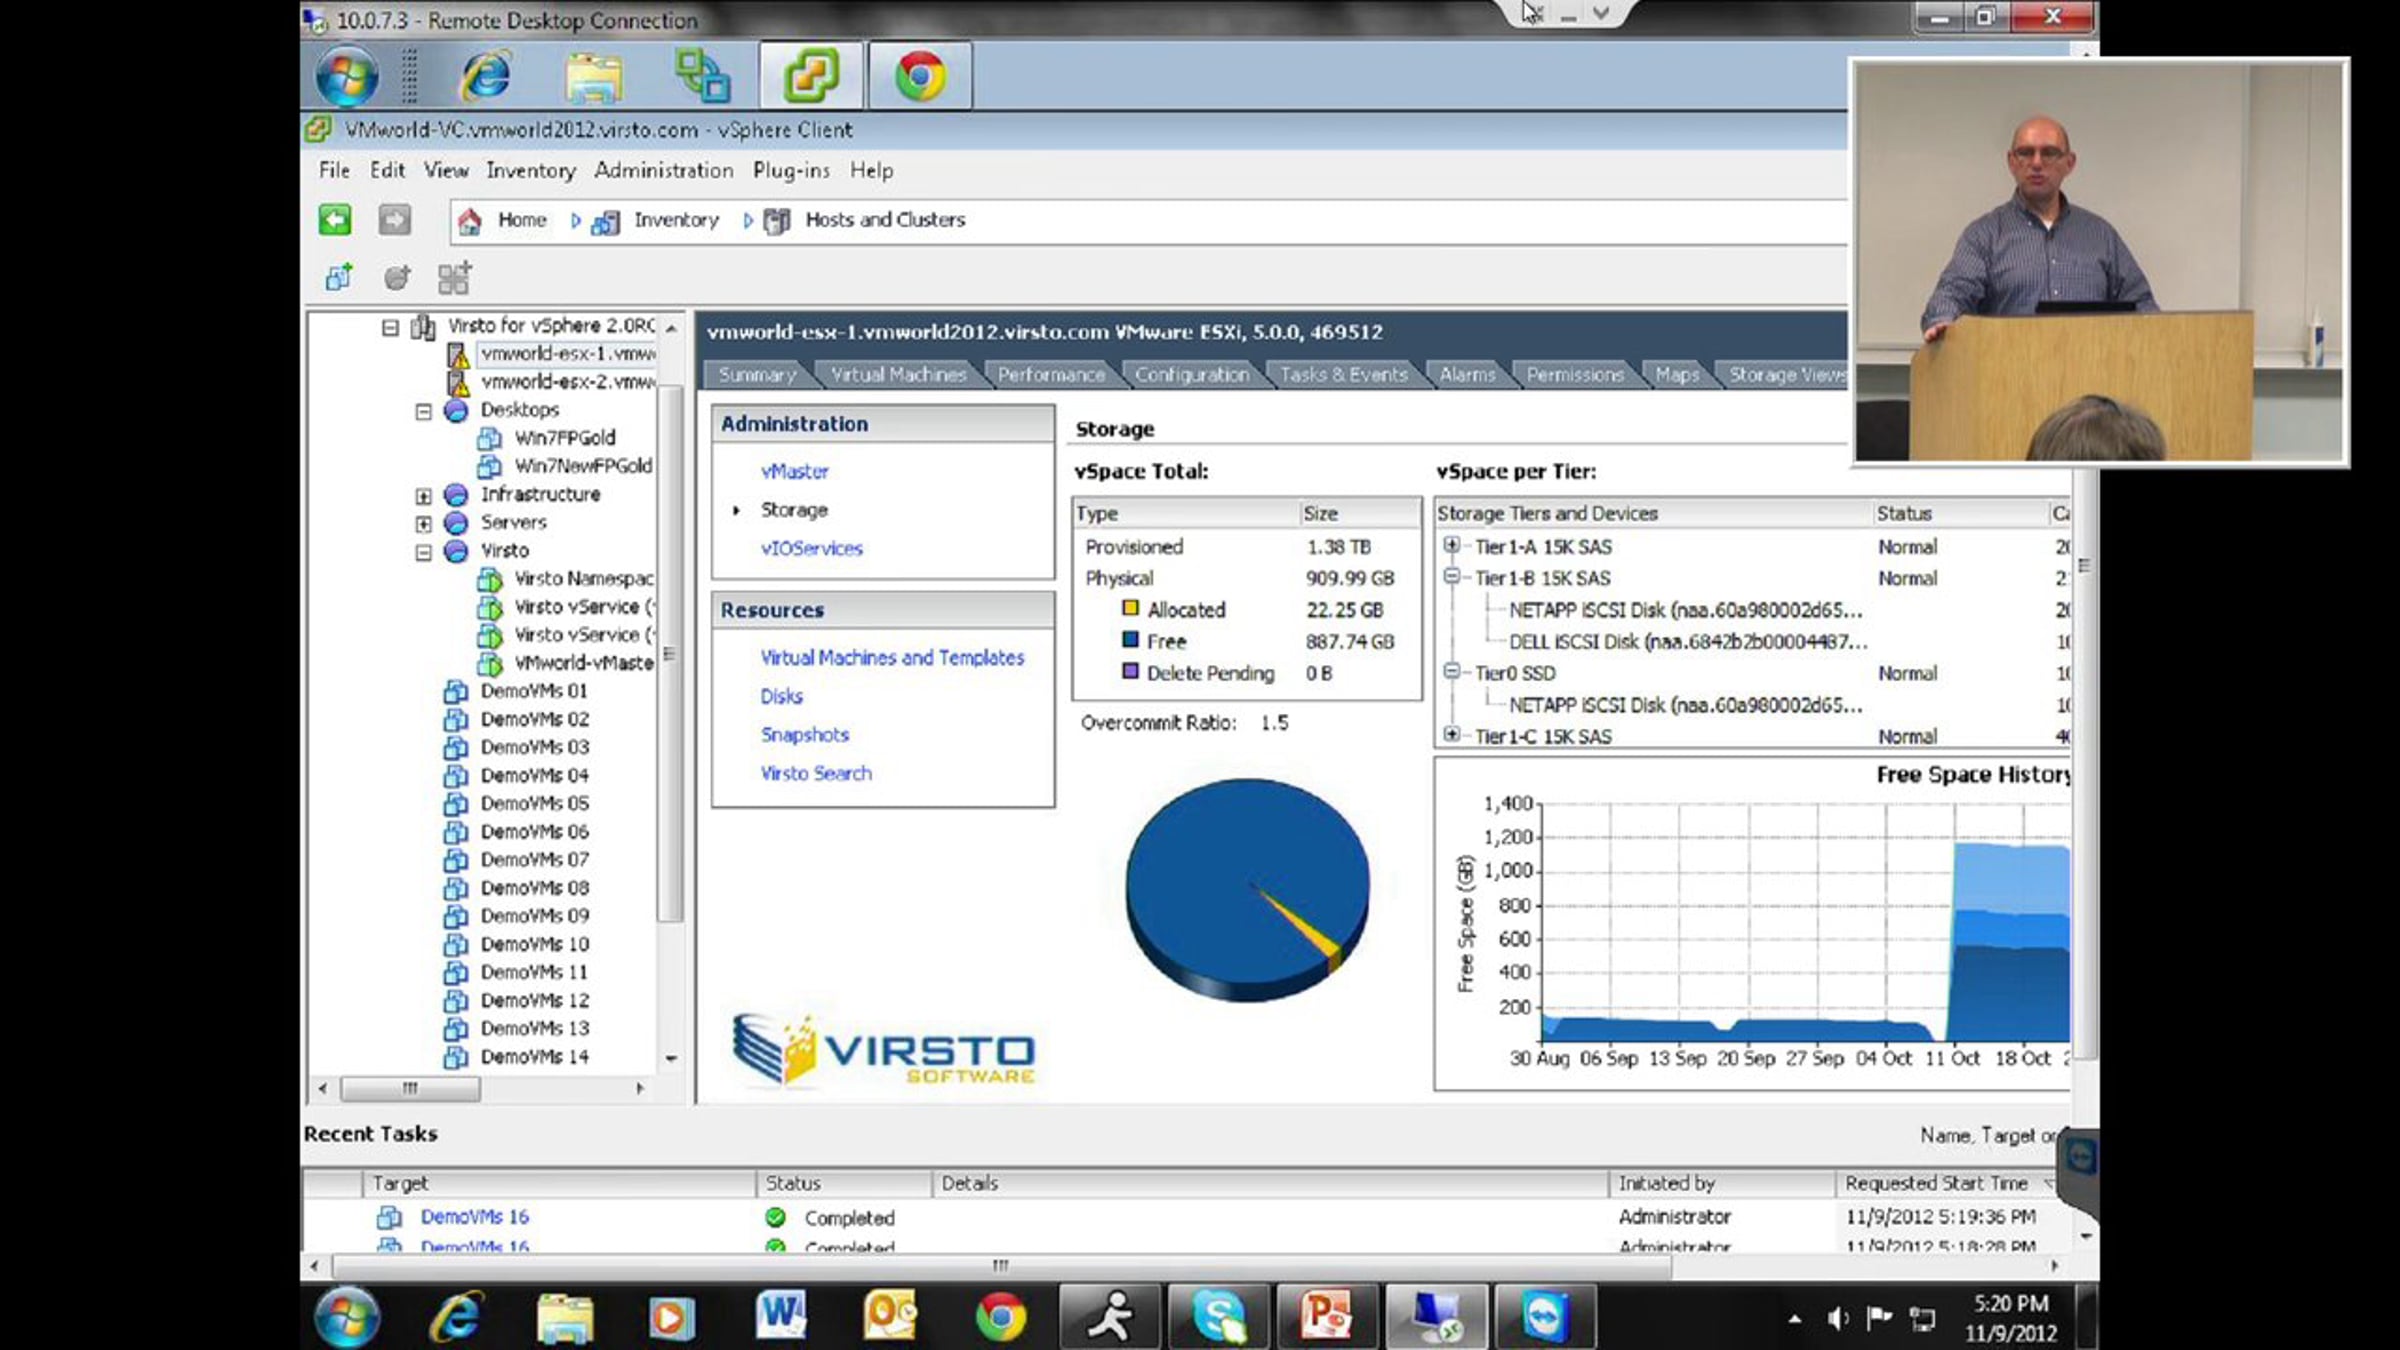Screen dimensions: 2400x1350
Task: Click the vSphere Client icon in remote taskbar
Action: coord(811,75)
